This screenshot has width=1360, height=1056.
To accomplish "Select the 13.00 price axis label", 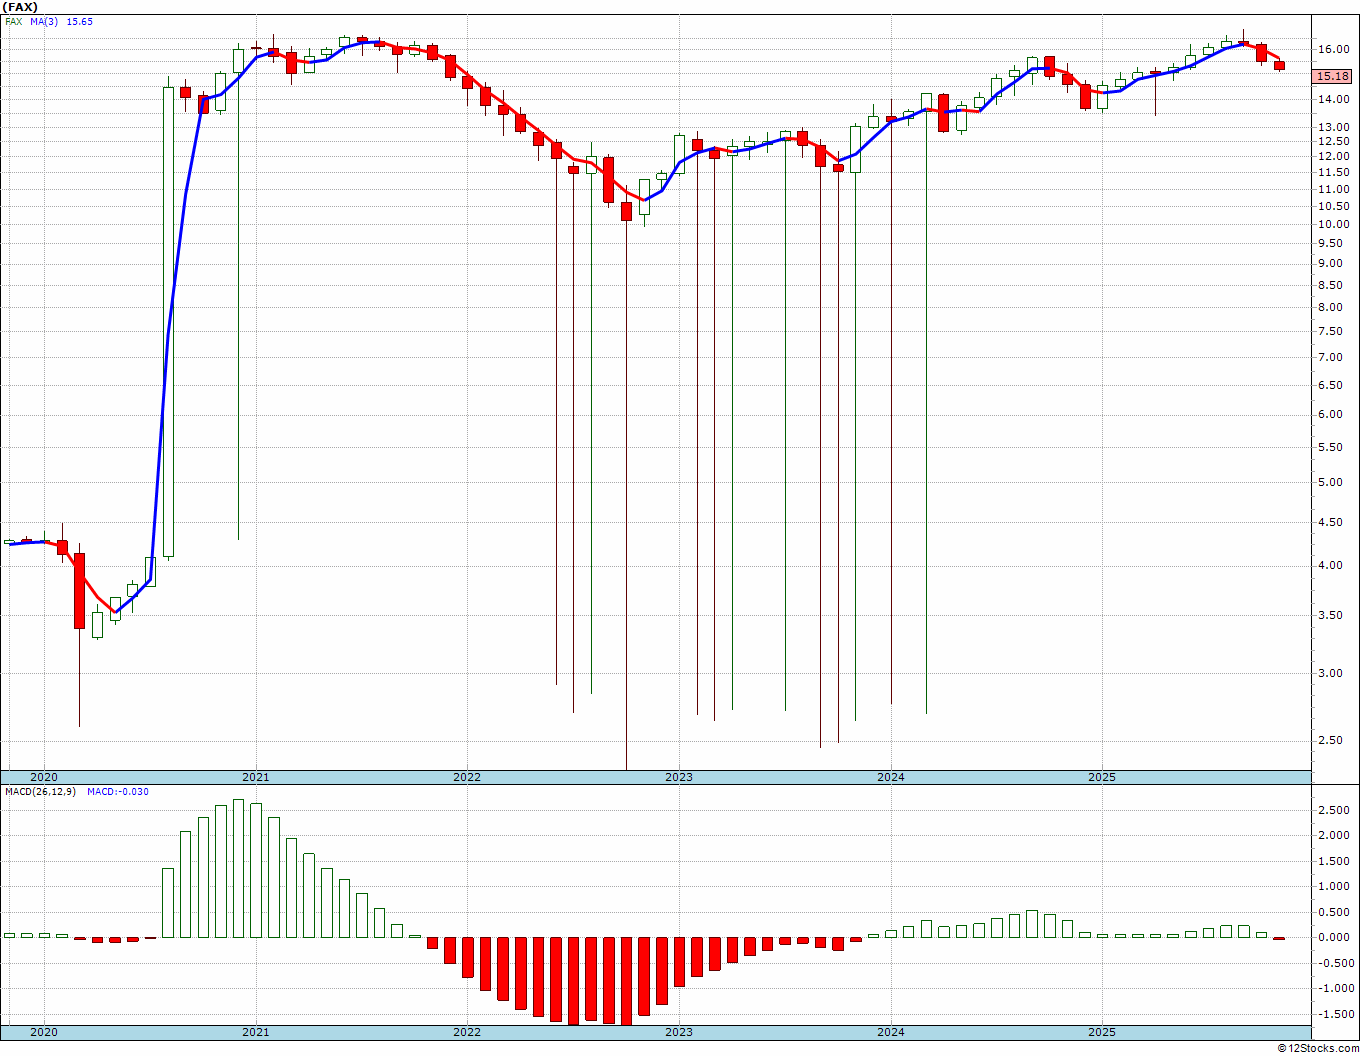I will pyautogui.click(x=1332, y=127).
